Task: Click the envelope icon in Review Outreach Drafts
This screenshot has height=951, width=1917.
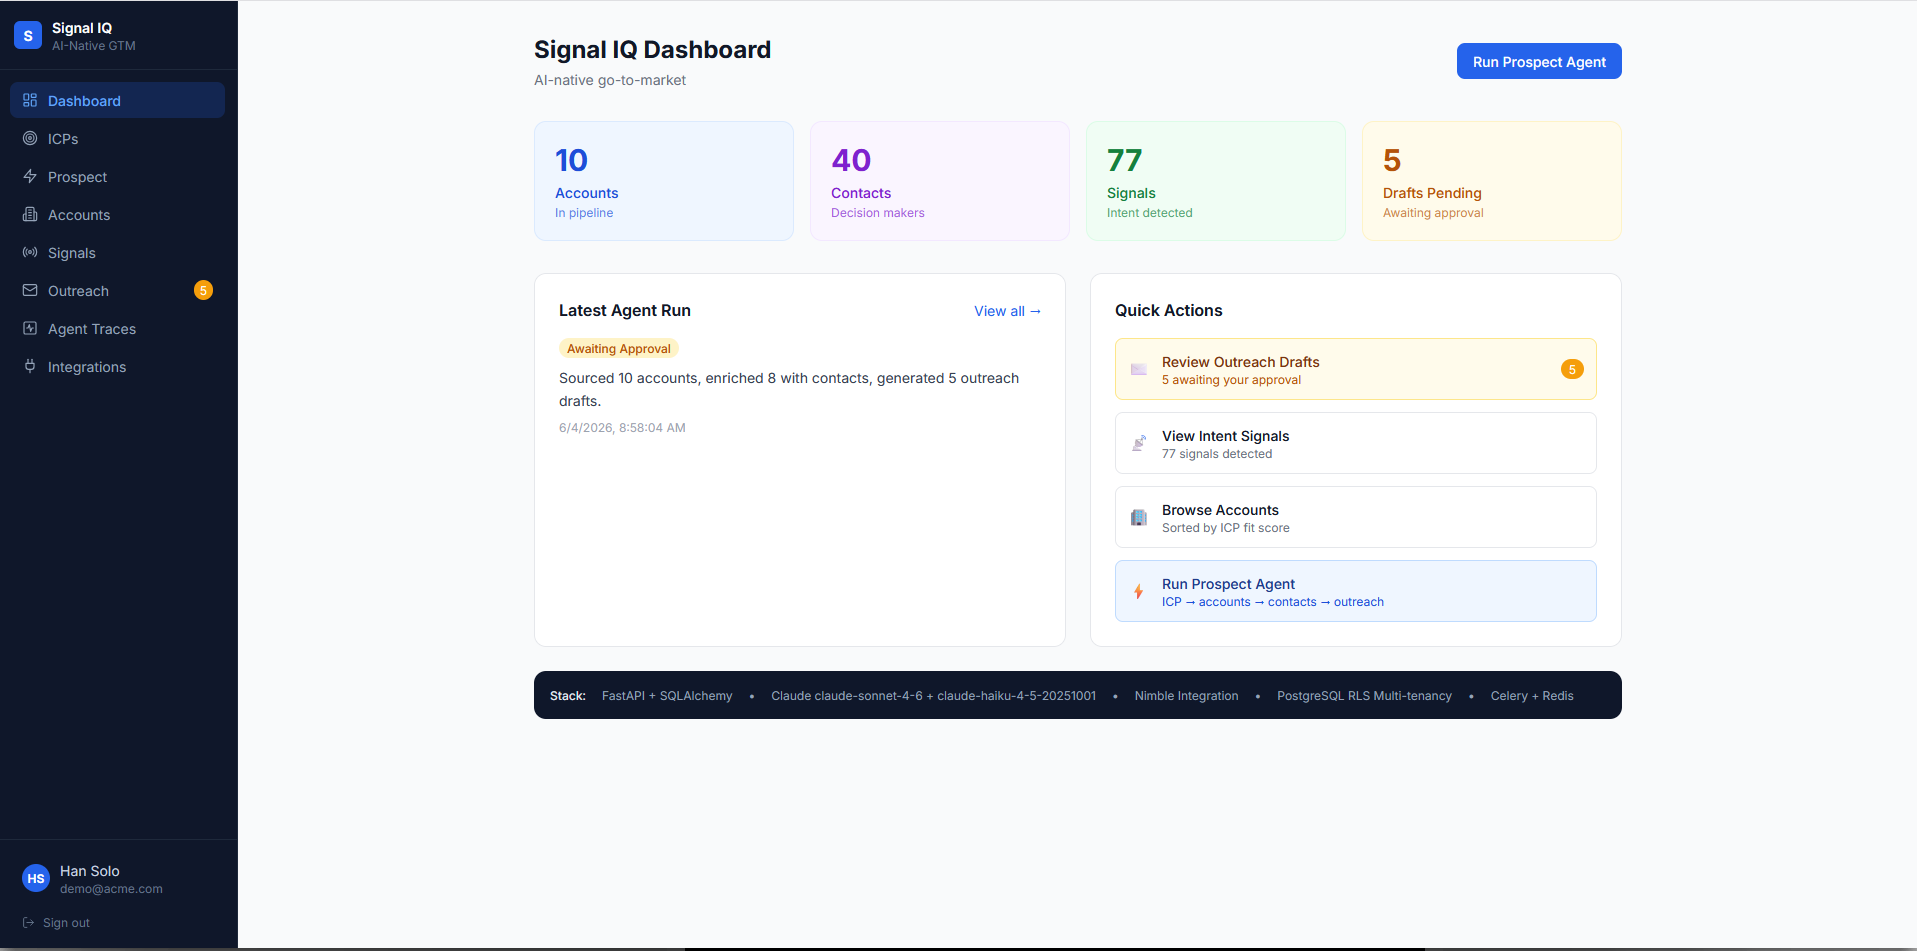Action: (1139, 369)
